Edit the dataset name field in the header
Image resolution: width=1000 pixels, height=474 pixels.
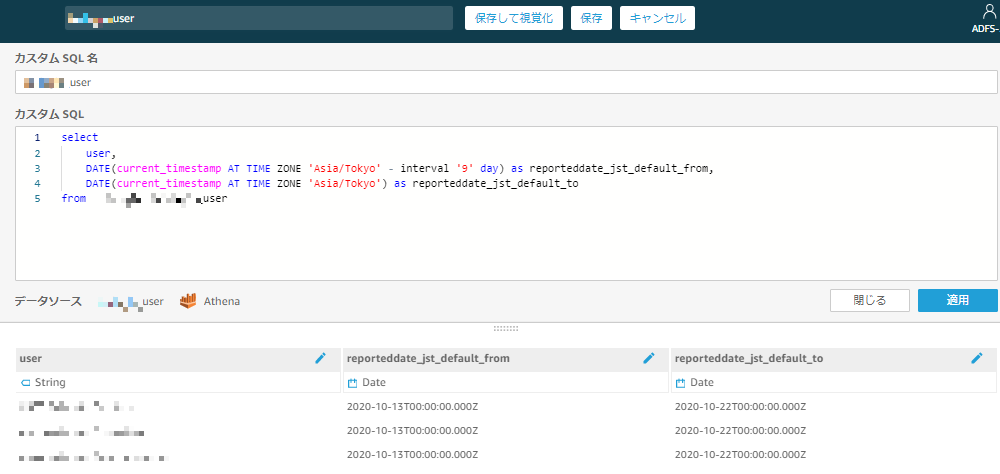pyautogui.click(x=259, y=19)
